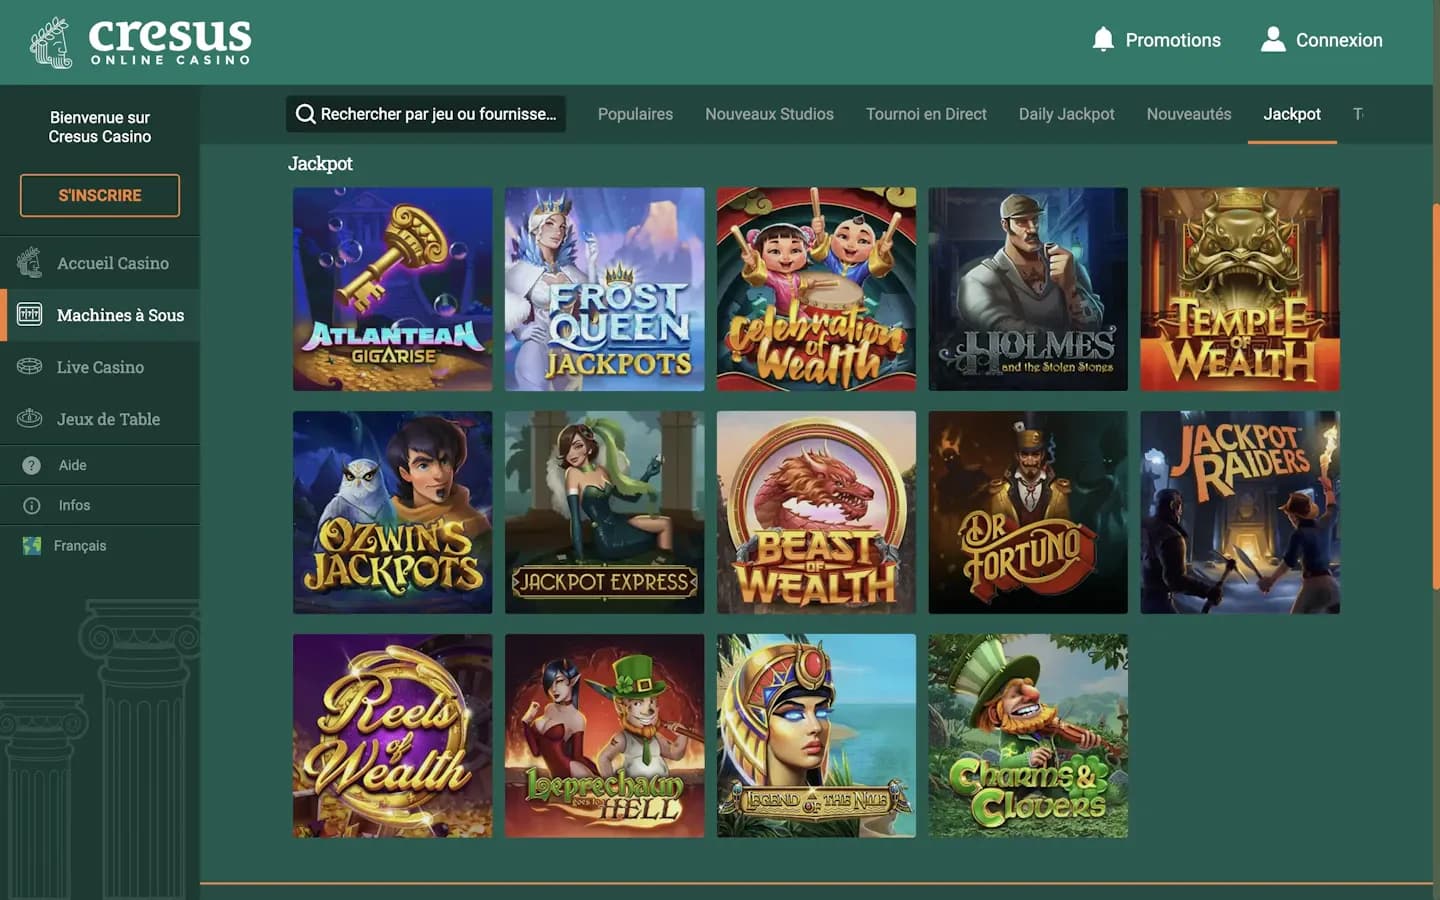Select the Nouveautés tab

pos(1188,114)
